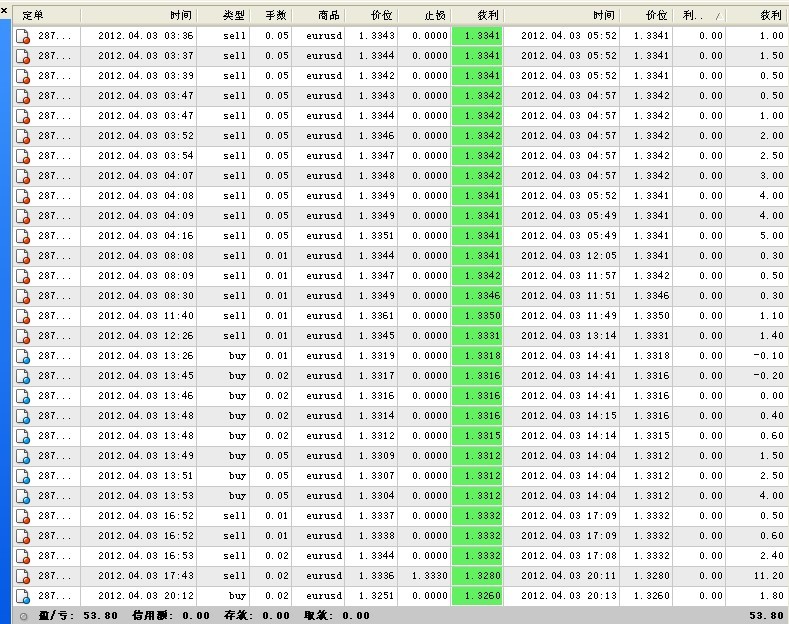Screen dimensions: 789x624
Task: Click the close time 2012.04.03 20:11
Action: click(x=569, y=576)
